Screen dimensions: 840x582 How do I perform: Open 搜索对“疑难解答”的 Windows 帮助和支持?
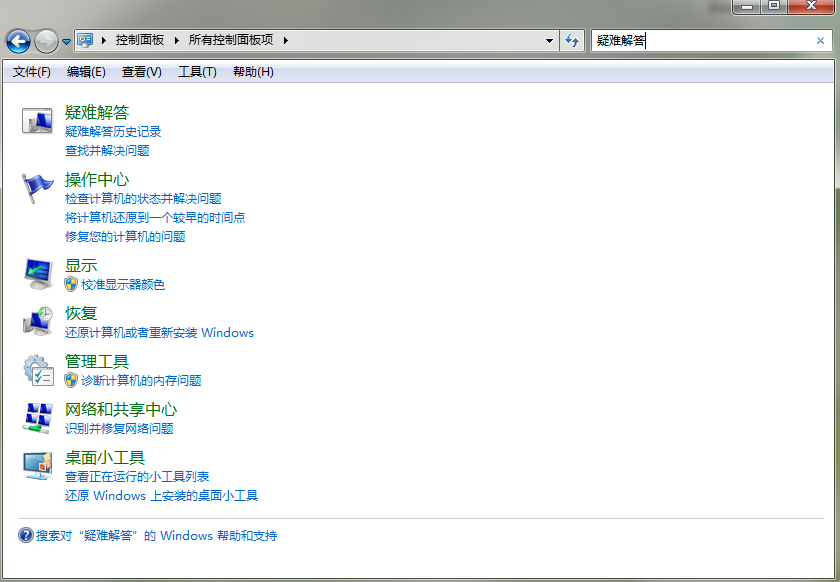tap(156, 535)
